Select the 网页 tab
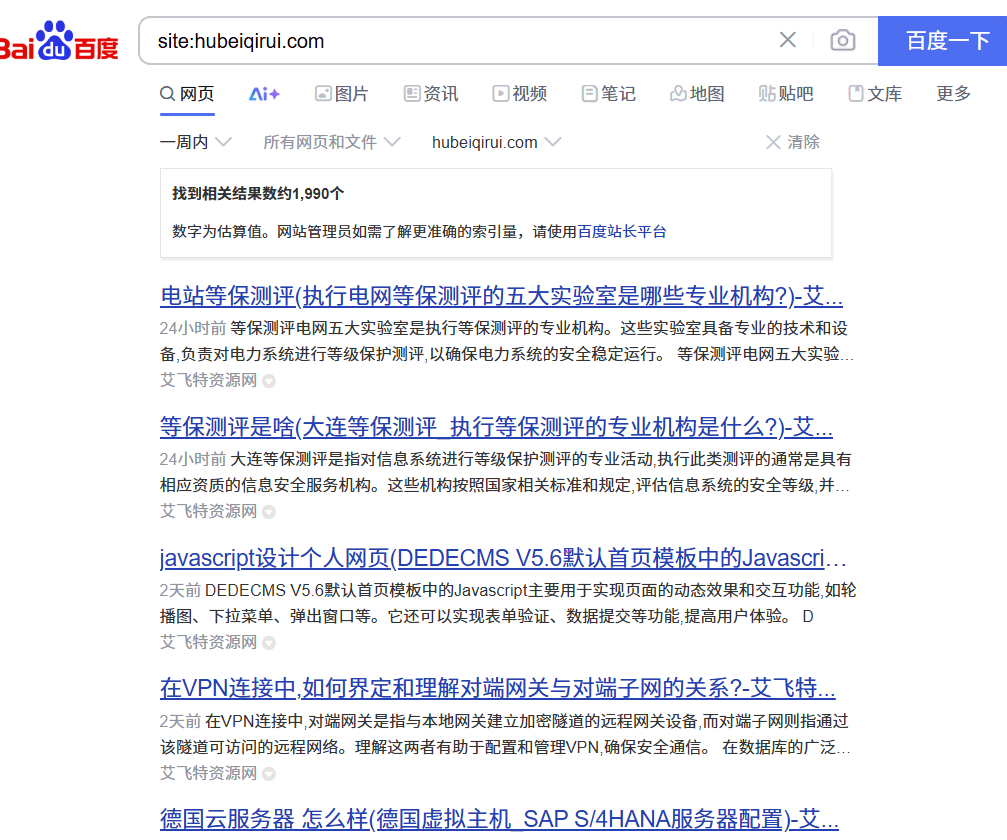This screenshot has height=840, width=1007. [187, 94]
